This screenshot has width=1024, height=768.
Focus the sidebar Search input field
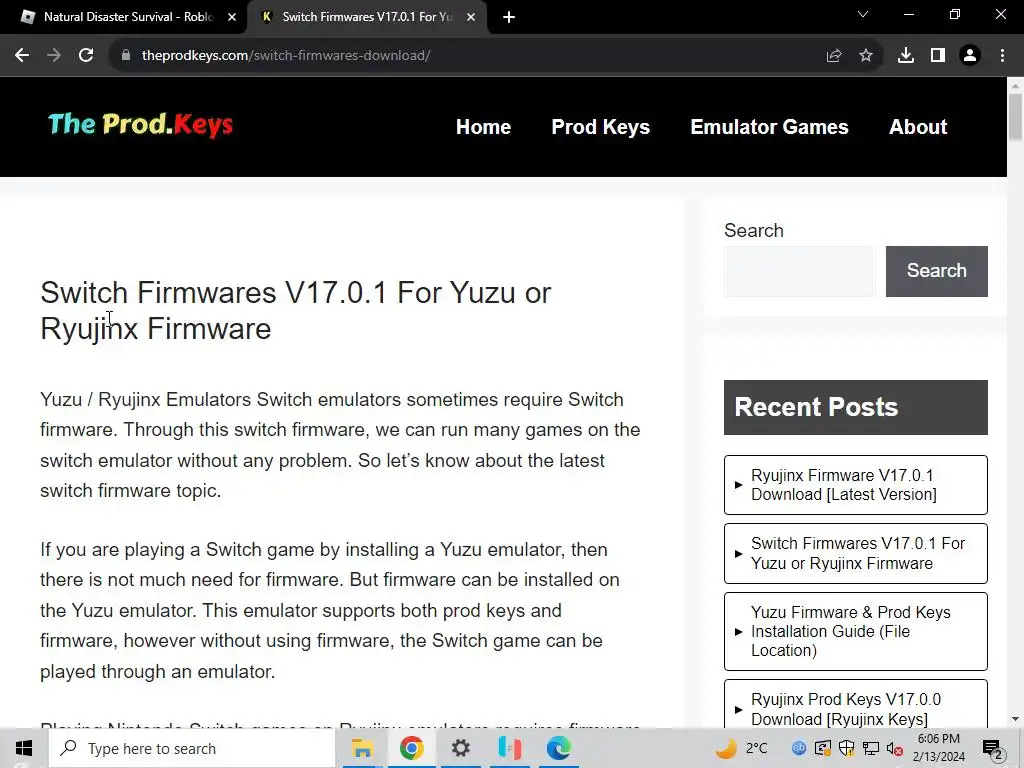click(x=799, y=271)
